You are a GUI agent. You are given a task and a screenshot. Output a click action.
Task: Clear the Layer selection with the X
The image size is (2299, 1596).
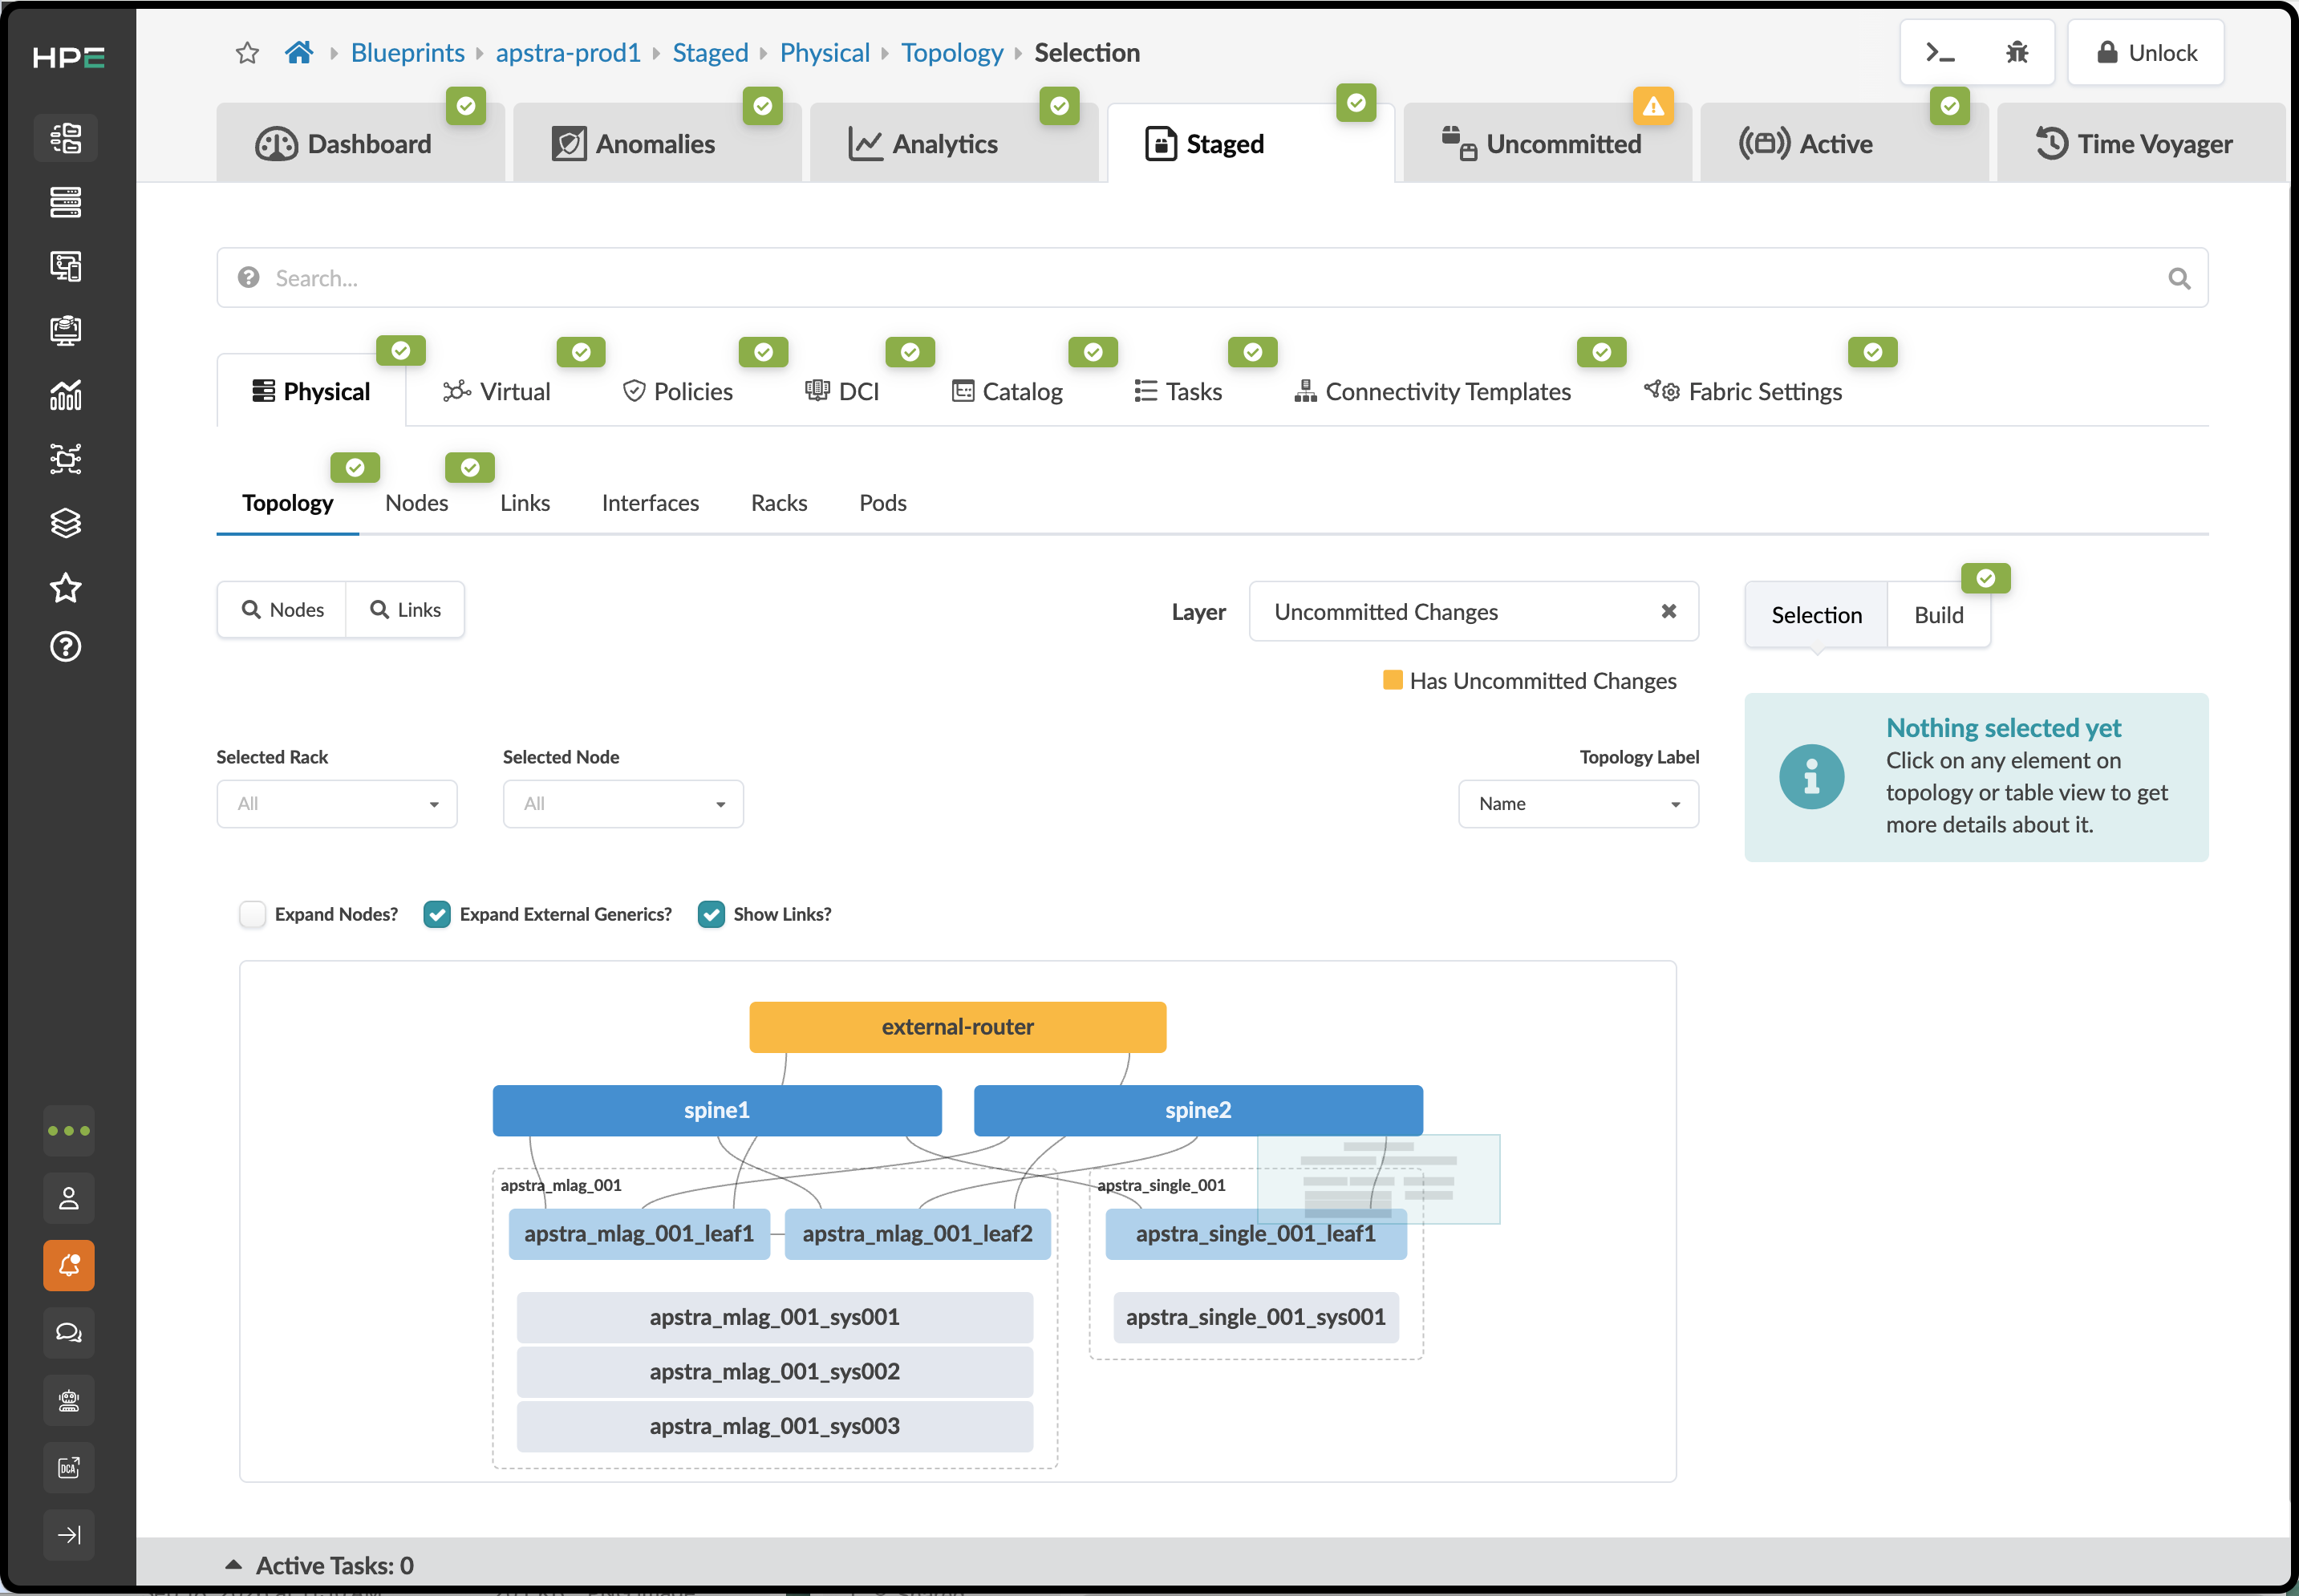[1668, 611]
